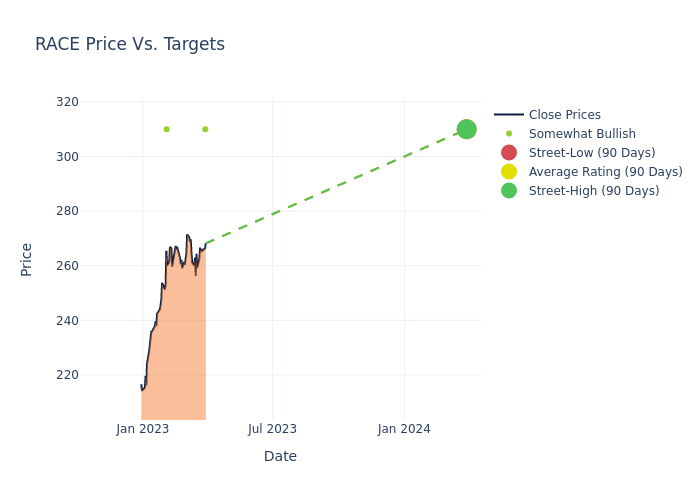Hide Street-High (90 Days) via its legend text
Screen dimensions: 700x500
pyautogui.click(x=594, y=191)
